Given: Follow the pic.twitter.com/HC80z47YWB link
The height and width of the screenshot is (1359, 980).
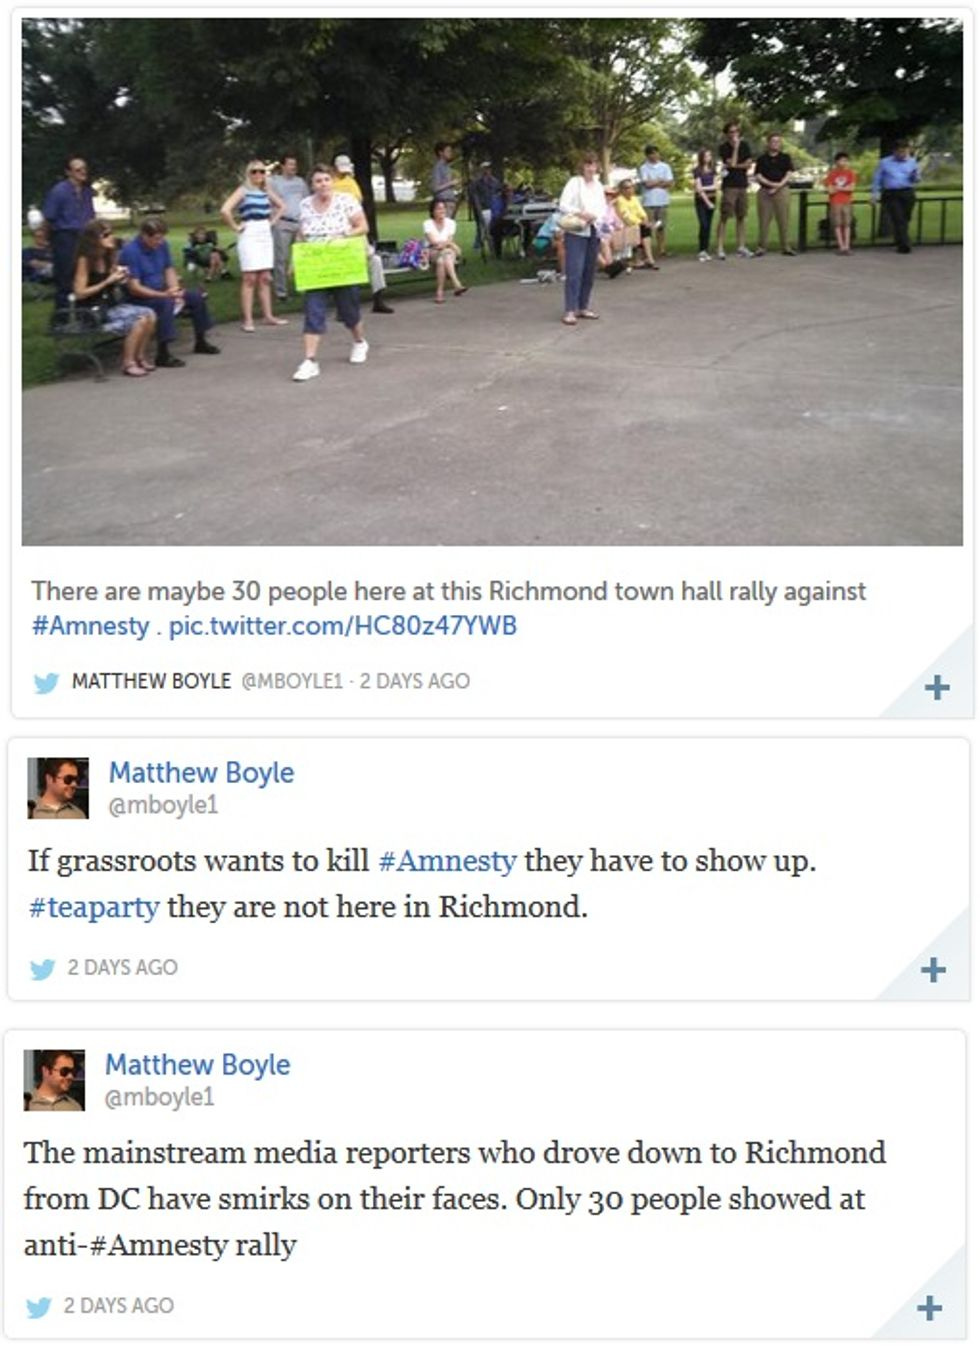Looking at the screenshot, I should tap(343, 626).
